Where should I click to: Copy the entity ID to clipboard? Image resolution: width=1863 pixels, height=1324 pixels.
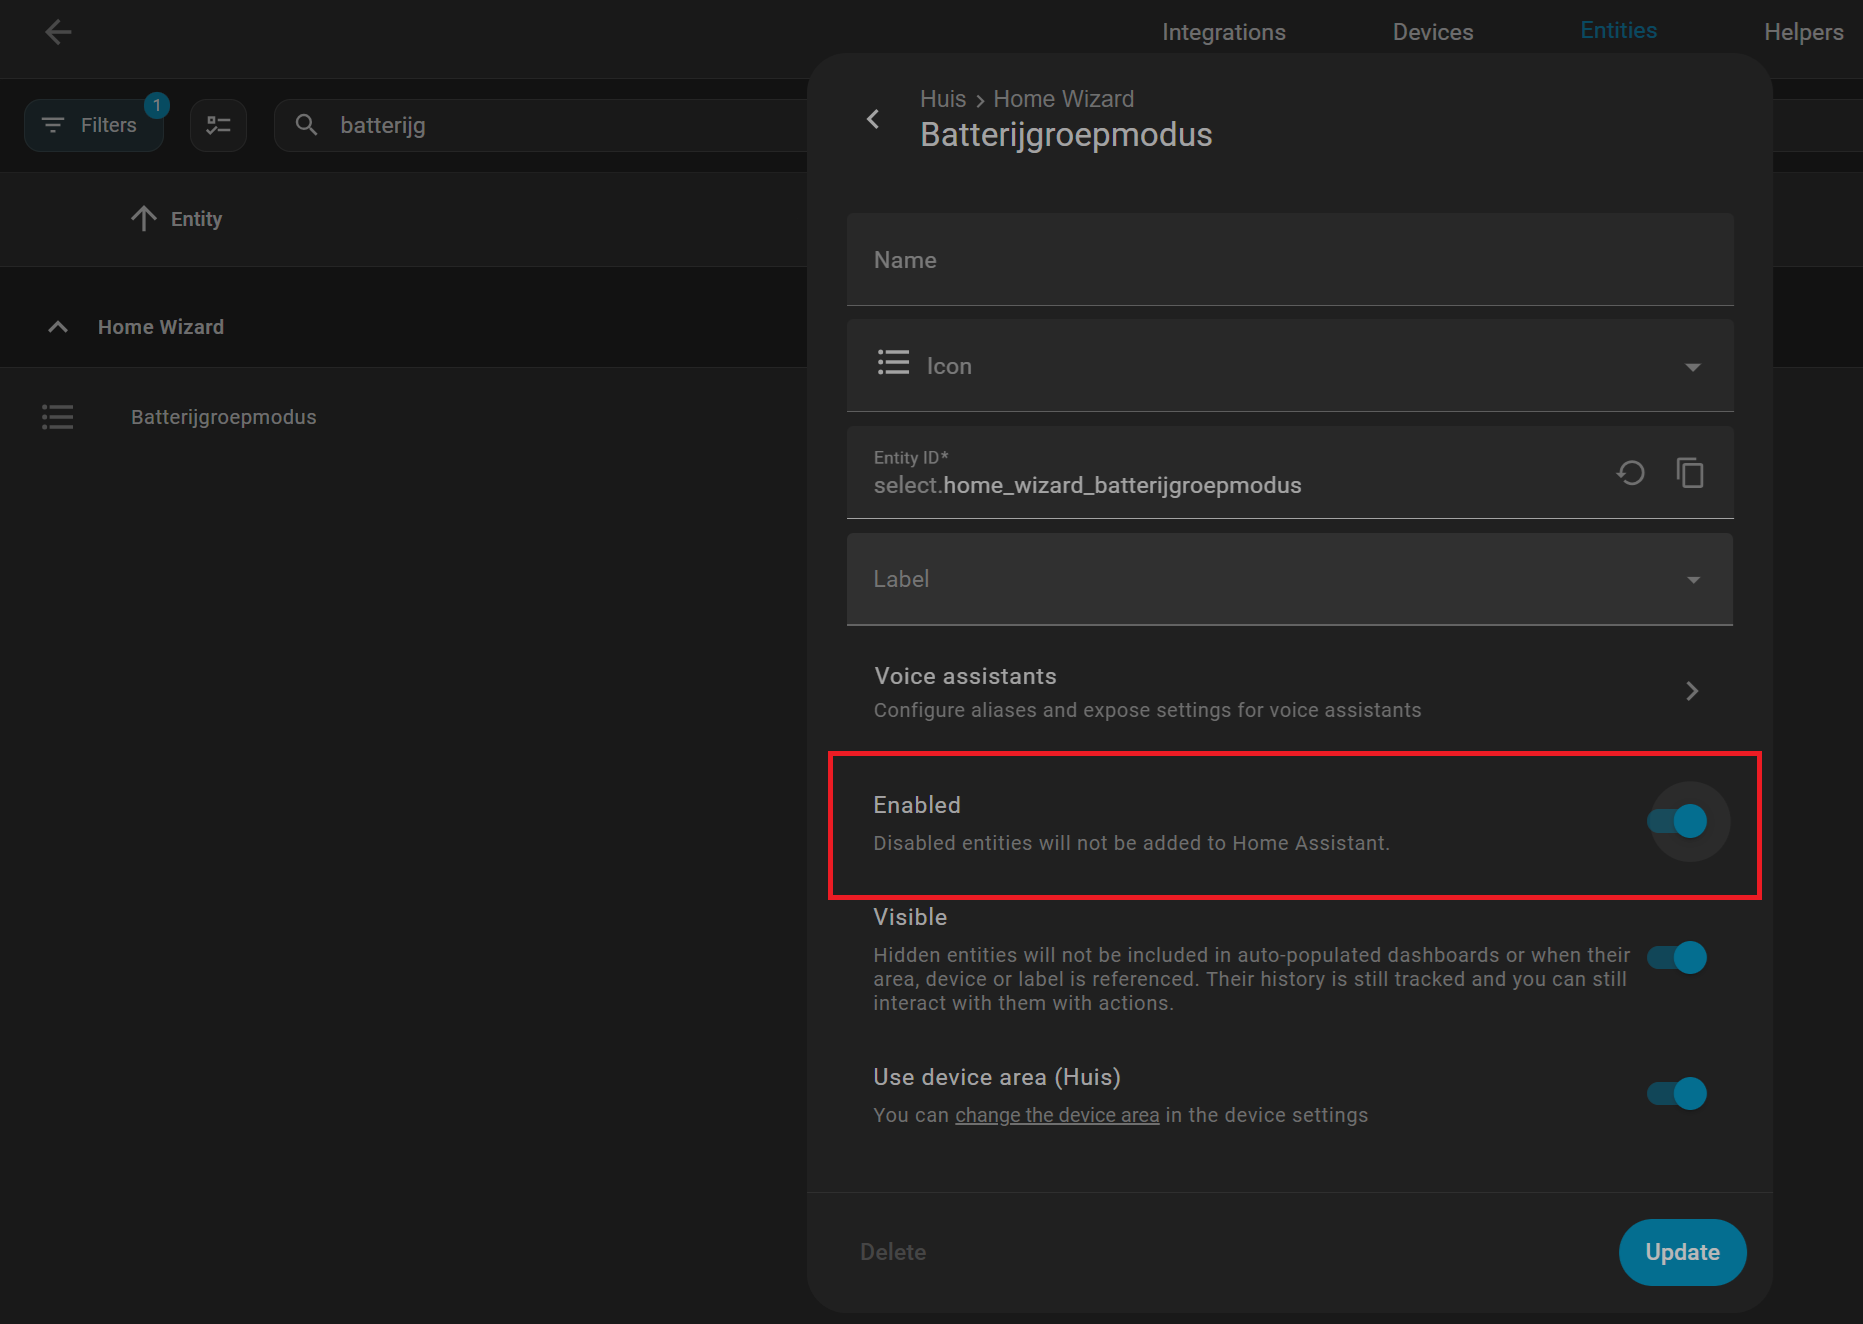(1690, 473)
